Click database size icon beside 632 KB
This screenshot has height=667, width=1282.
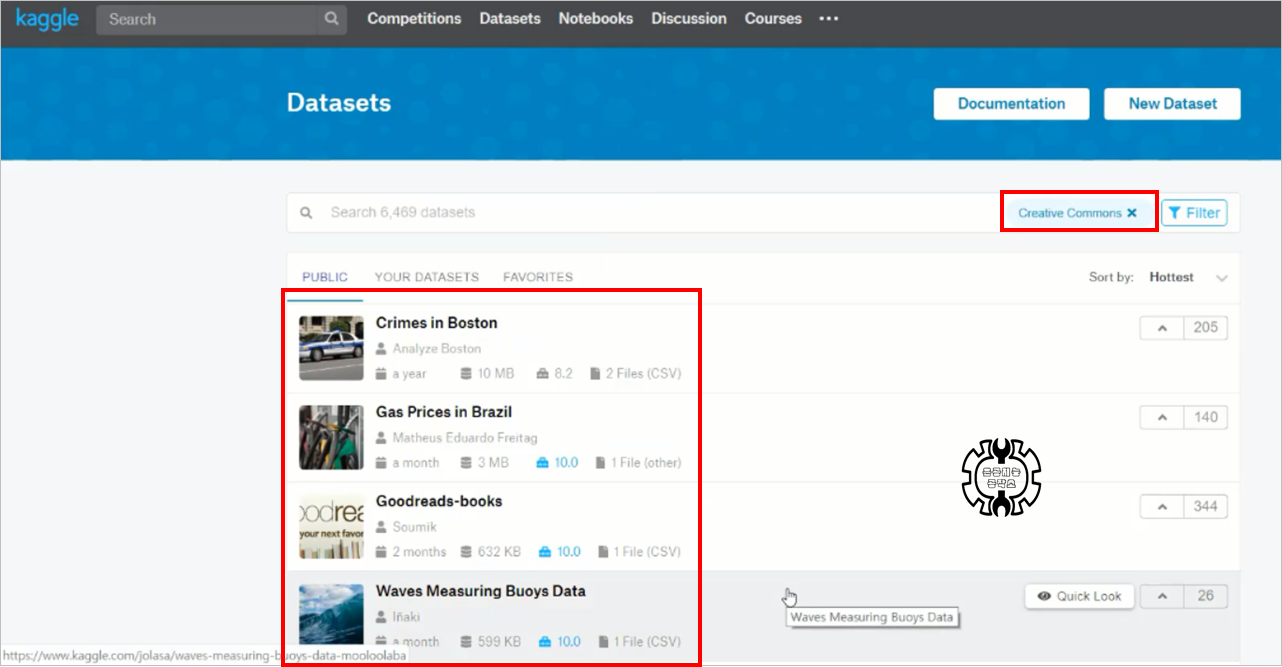click(466, 552)
